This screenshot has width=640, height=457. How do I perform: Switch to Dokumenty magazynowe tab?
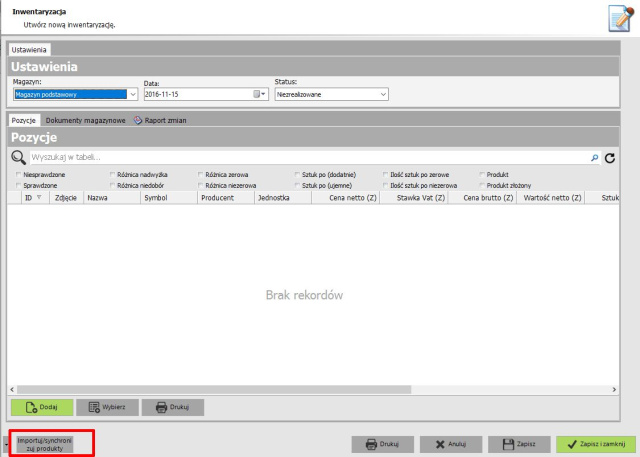tap(85, 120)
